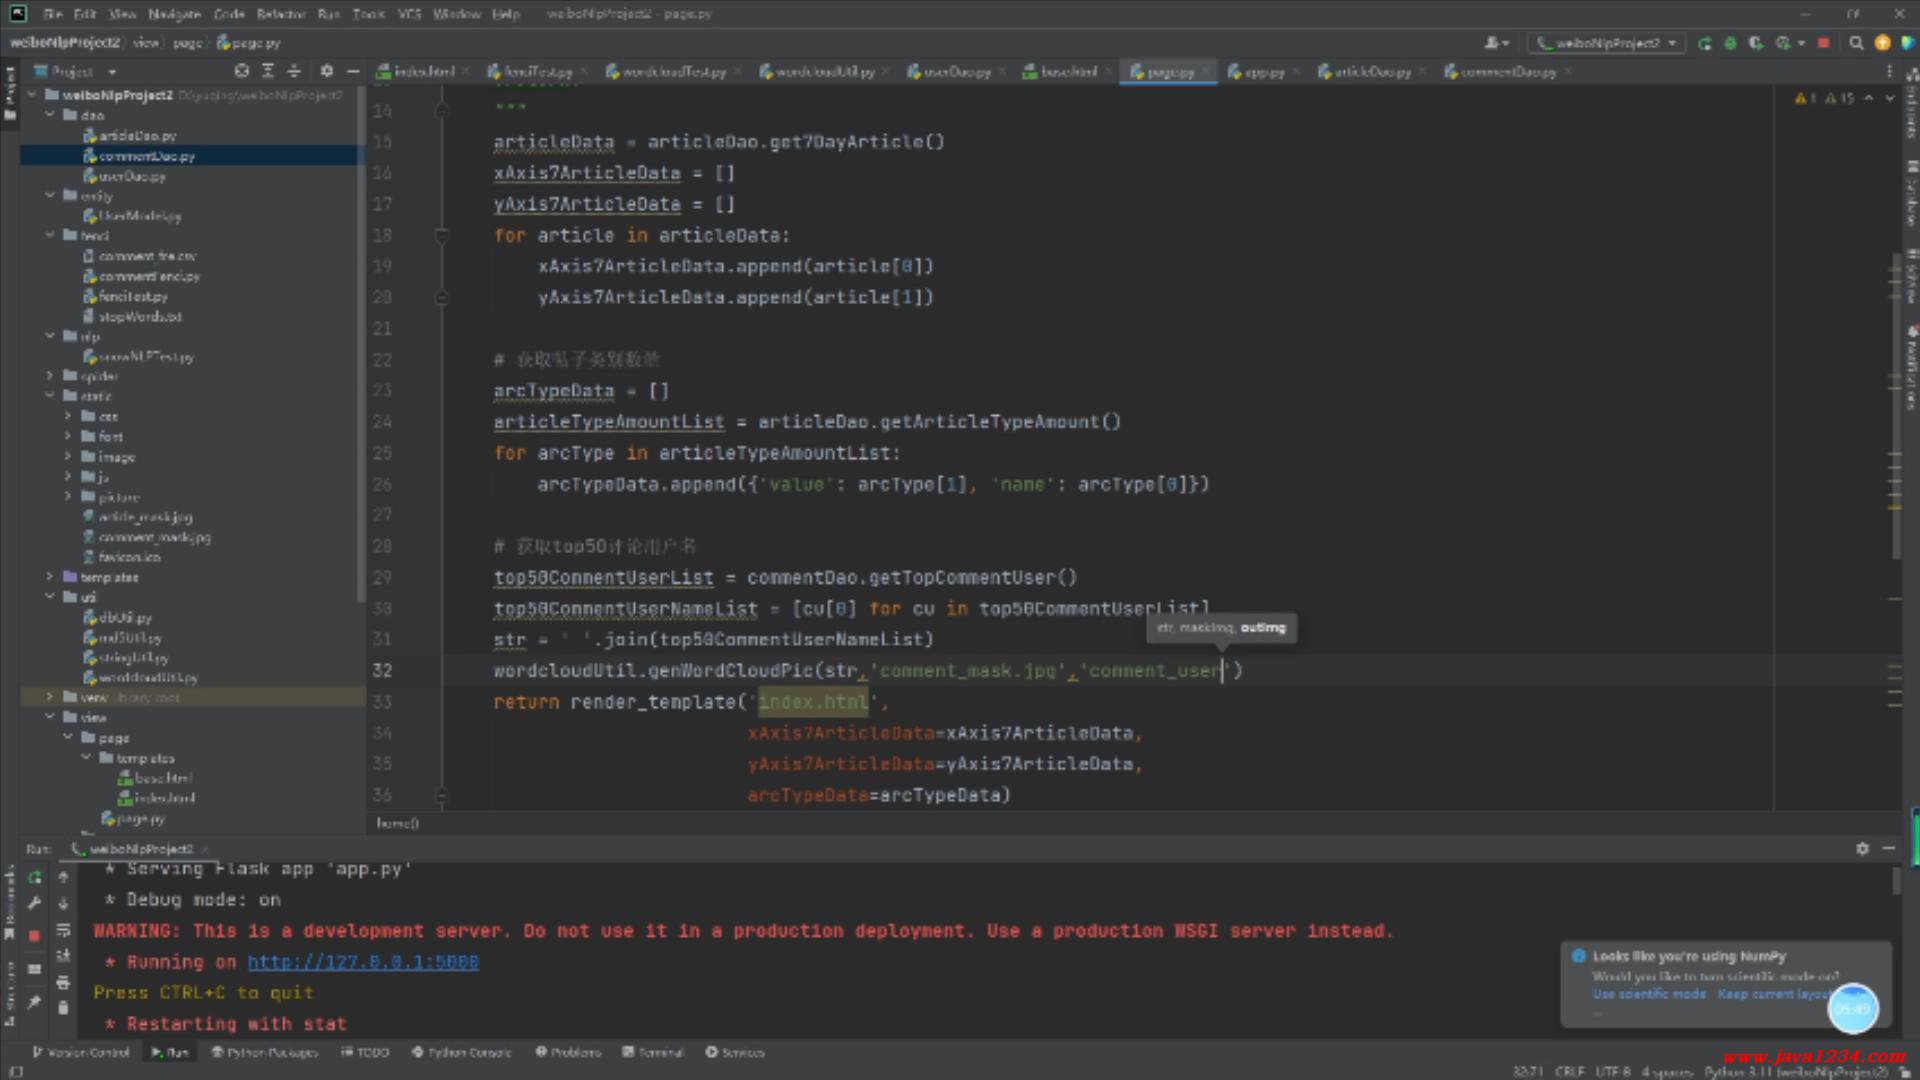The width and height of the screenshot is (1920, 1080).
Task: Click the Debug bug icon
Action: [1730, 43]
